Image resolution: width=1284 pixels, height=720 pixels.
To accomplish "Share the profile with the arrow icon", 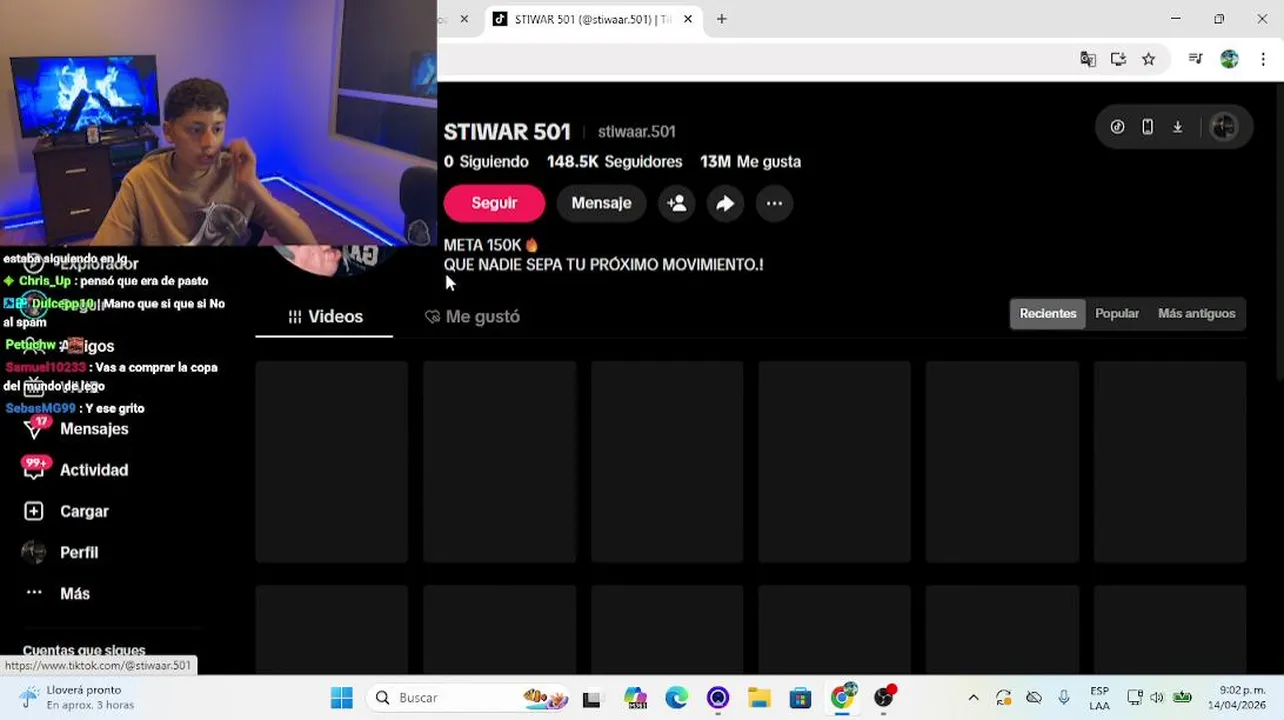I will tap(725, 203).
